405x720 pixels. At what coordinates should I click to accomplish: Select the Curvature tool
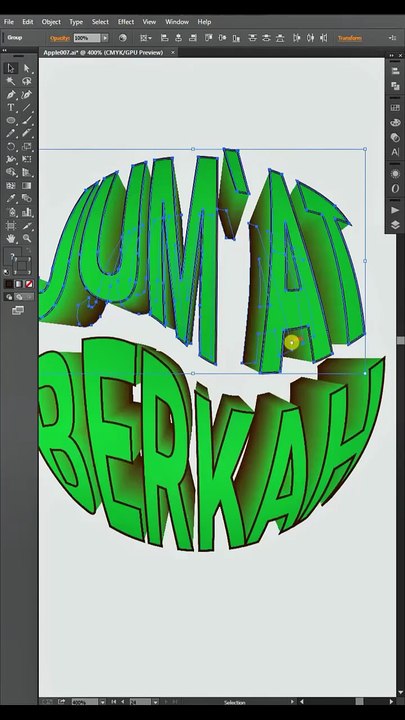[x=27, y=95]
